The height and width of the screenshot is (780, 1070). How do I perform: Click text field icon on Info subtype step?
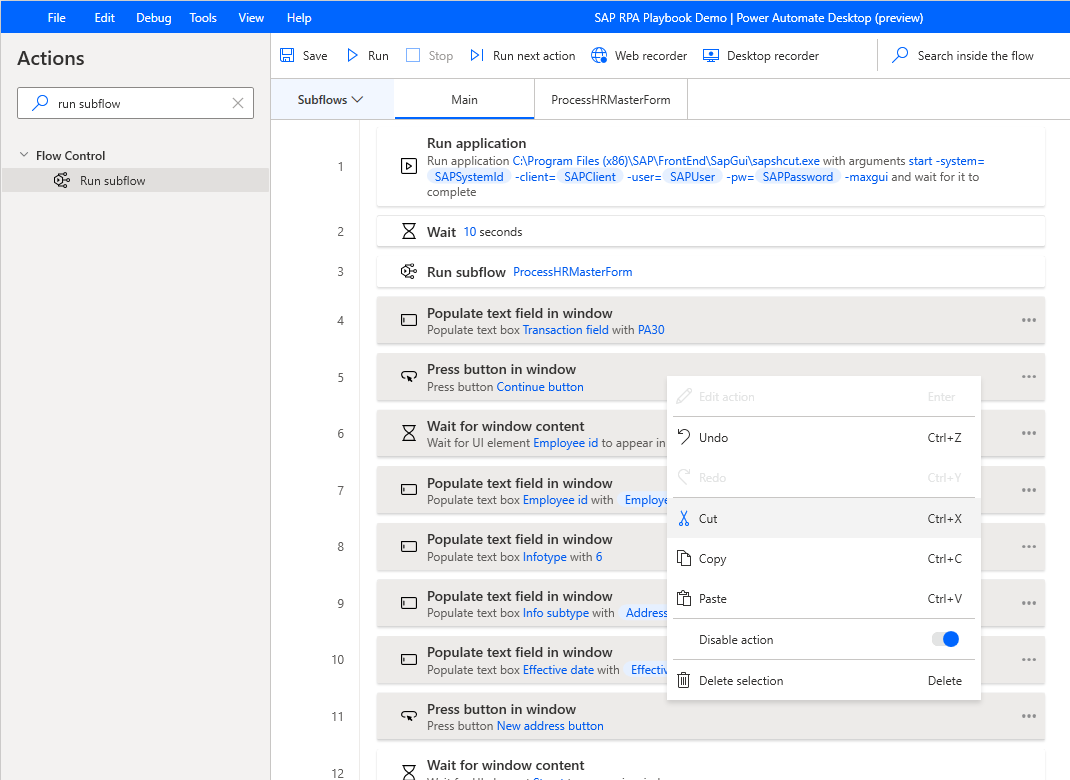click(409, 603)
